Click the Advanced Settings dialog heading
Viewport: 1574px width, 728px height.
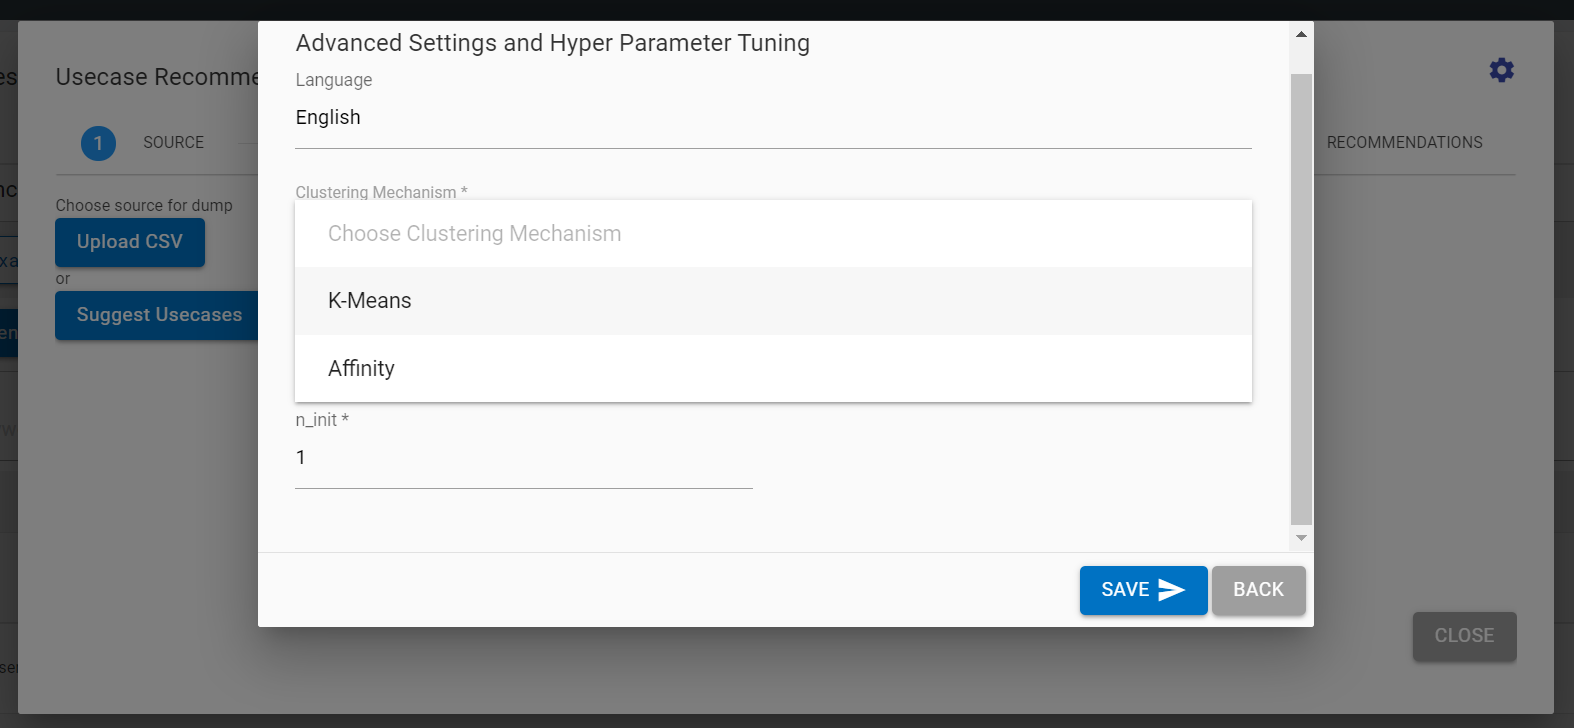tap(552, 43)
